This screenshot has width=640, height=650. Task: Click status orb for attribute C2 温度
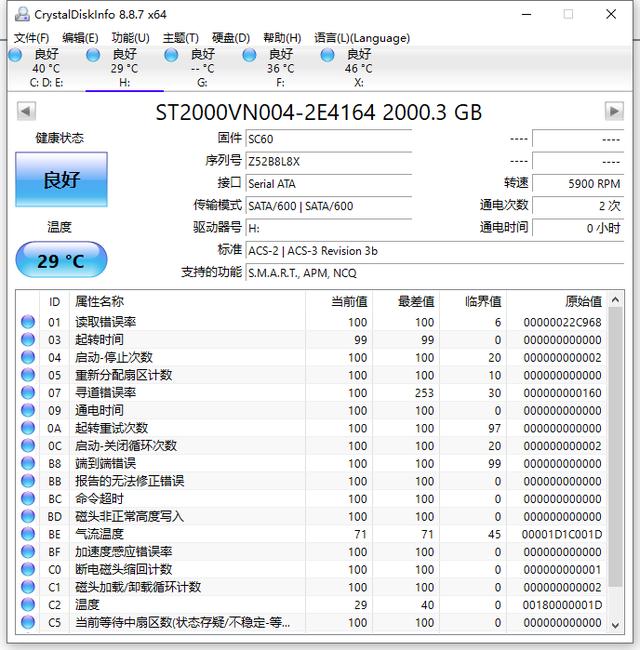coord(28,605)
